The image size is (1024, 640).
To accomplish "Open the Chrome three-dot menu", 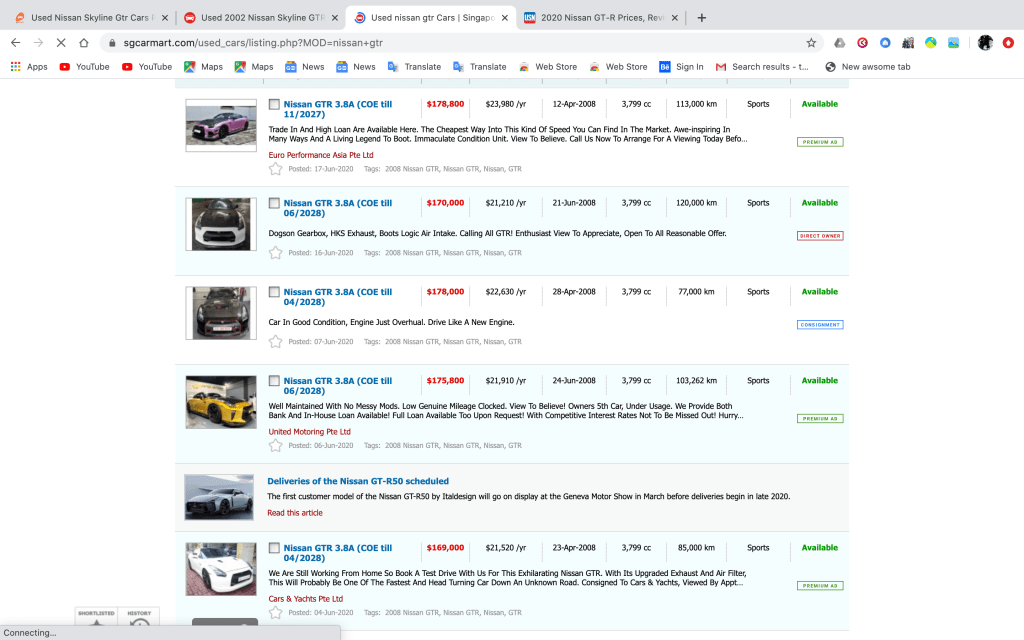I will click(1009, 43).
